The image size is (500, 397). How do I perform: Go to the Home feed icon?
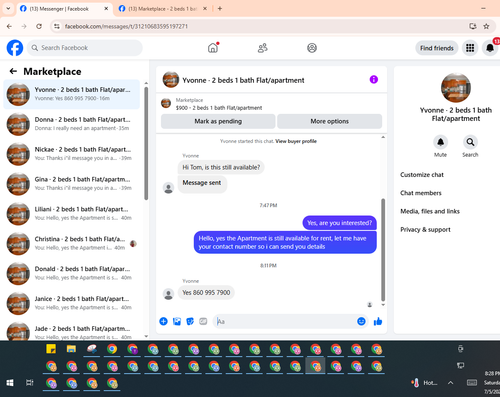coord(213,48)
